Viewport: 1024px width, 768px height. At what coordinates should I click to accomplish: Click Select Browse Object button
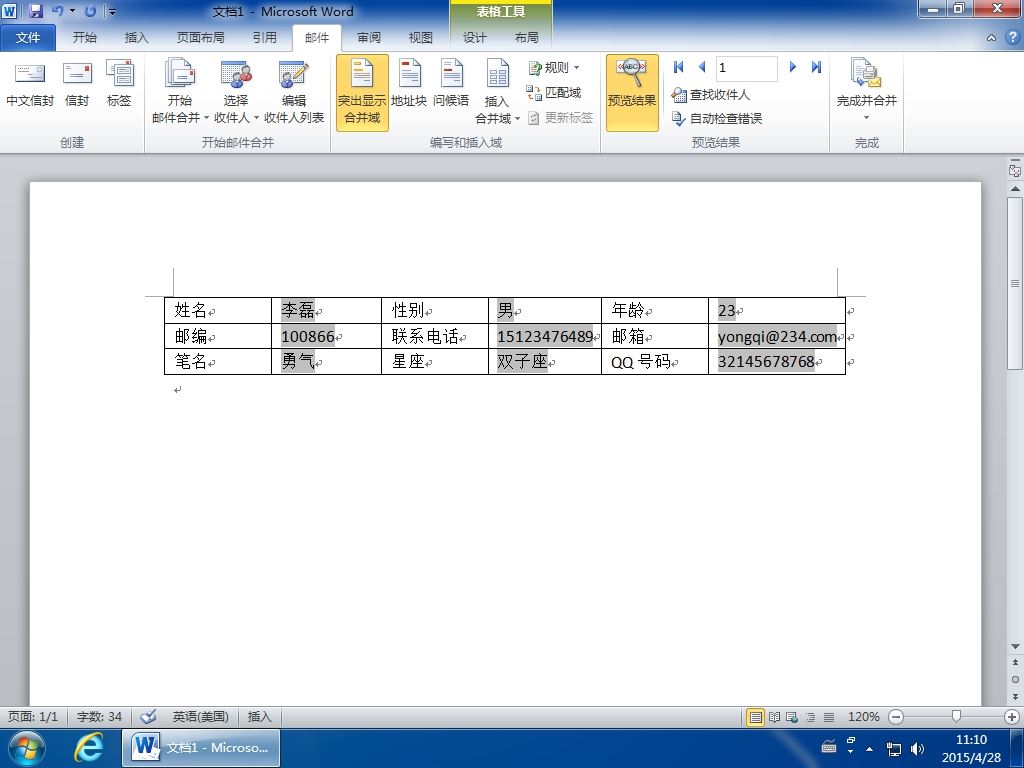(1015, 679)
